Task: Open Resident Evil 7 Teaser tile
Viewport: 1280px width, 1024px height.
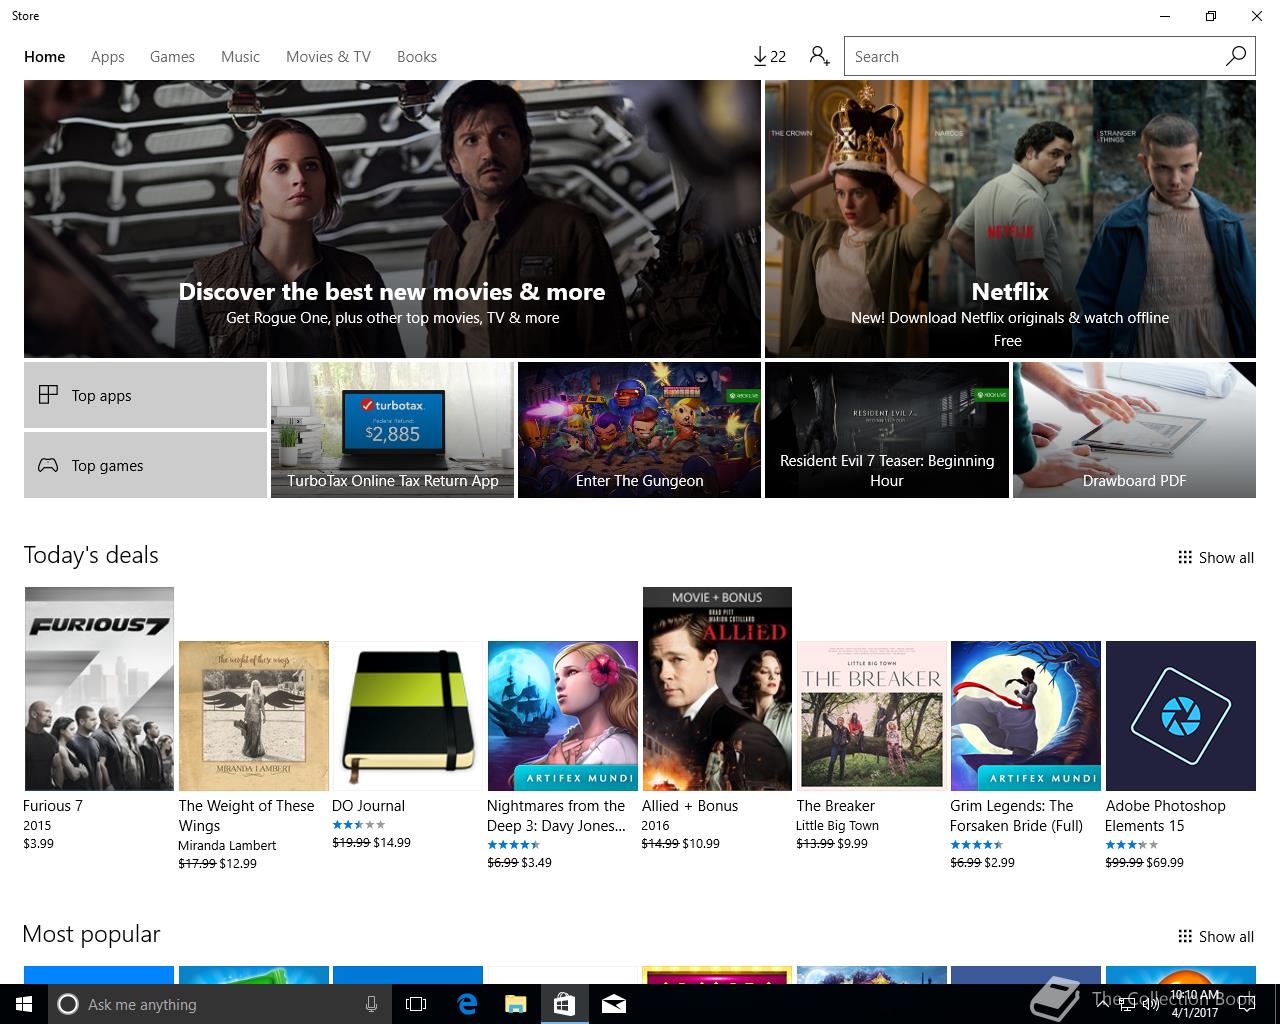Action: (x=887, y=430)
